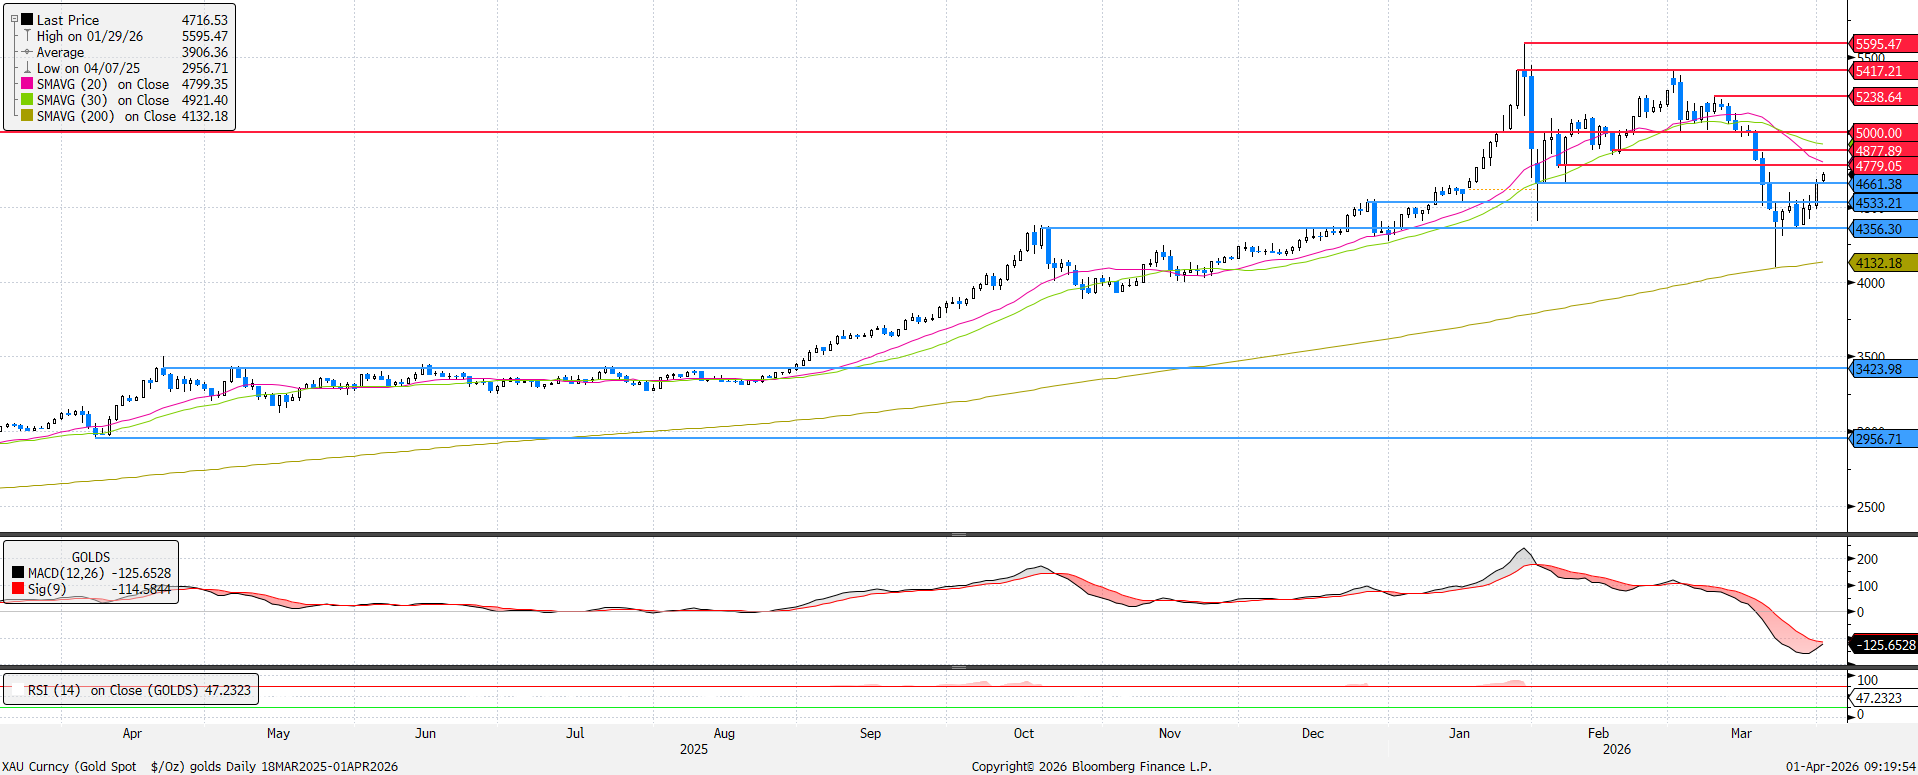Click the 5238.64 resistance level tag
This screenshot has width=1918, height=775.
[1882, 97]
